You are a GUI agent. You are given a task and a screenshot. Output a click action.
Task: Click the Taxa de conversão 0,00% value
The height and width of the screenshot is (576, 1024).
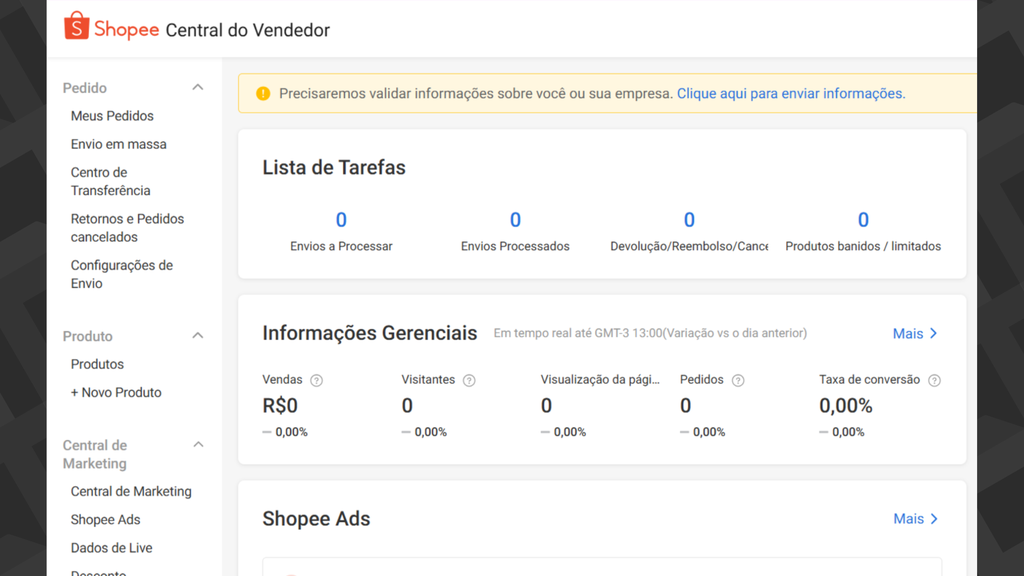(846, 406)
